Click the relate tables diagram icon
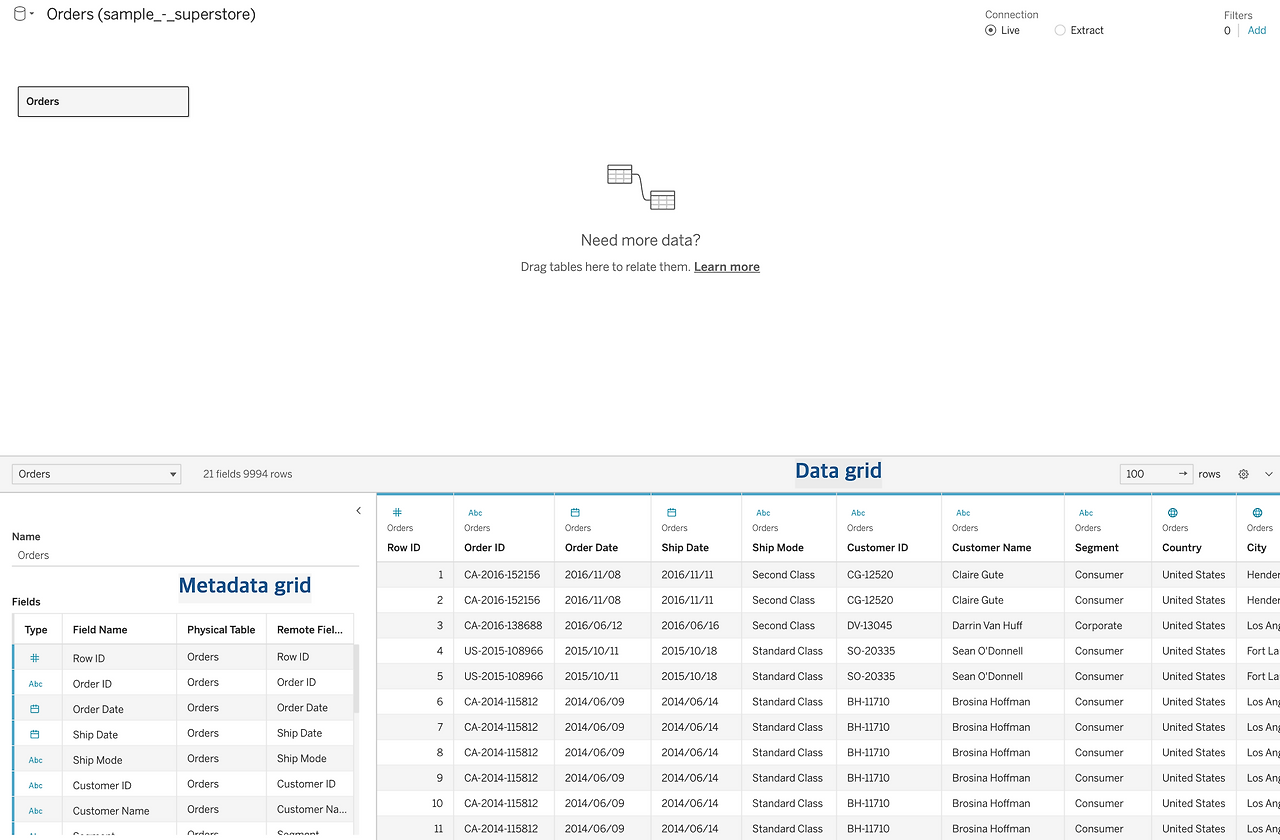Screen dimensions: 1280x840 (641, 187)
